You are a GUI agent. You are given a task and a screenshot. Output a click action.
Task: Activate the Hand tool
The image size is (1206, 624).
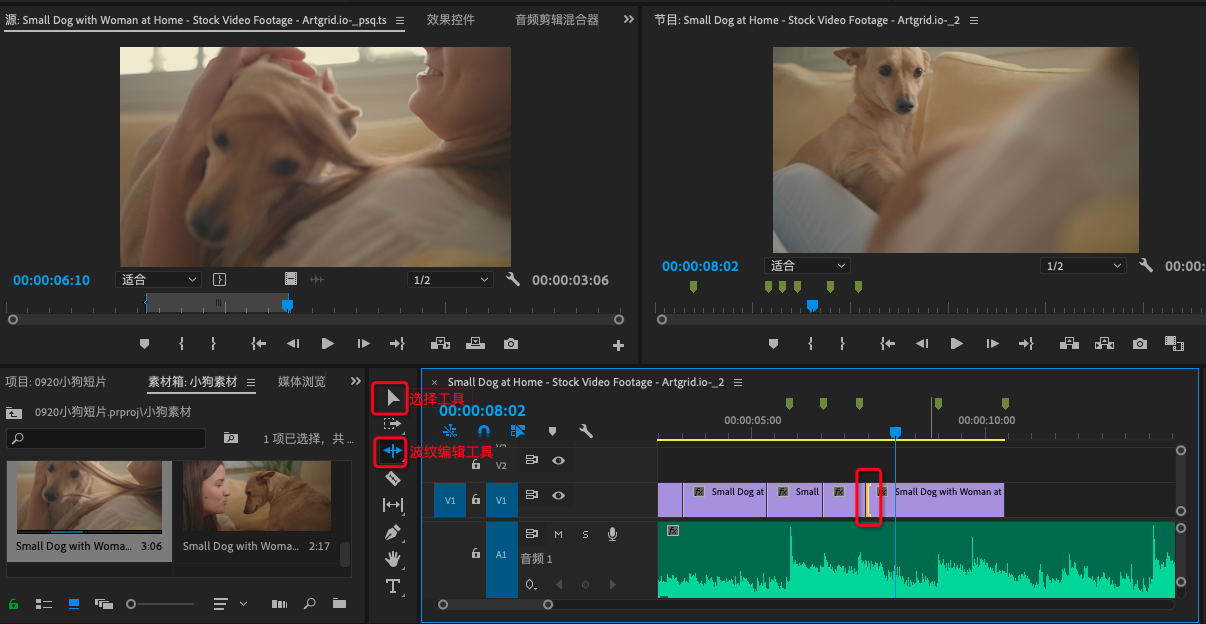(392, 559)
